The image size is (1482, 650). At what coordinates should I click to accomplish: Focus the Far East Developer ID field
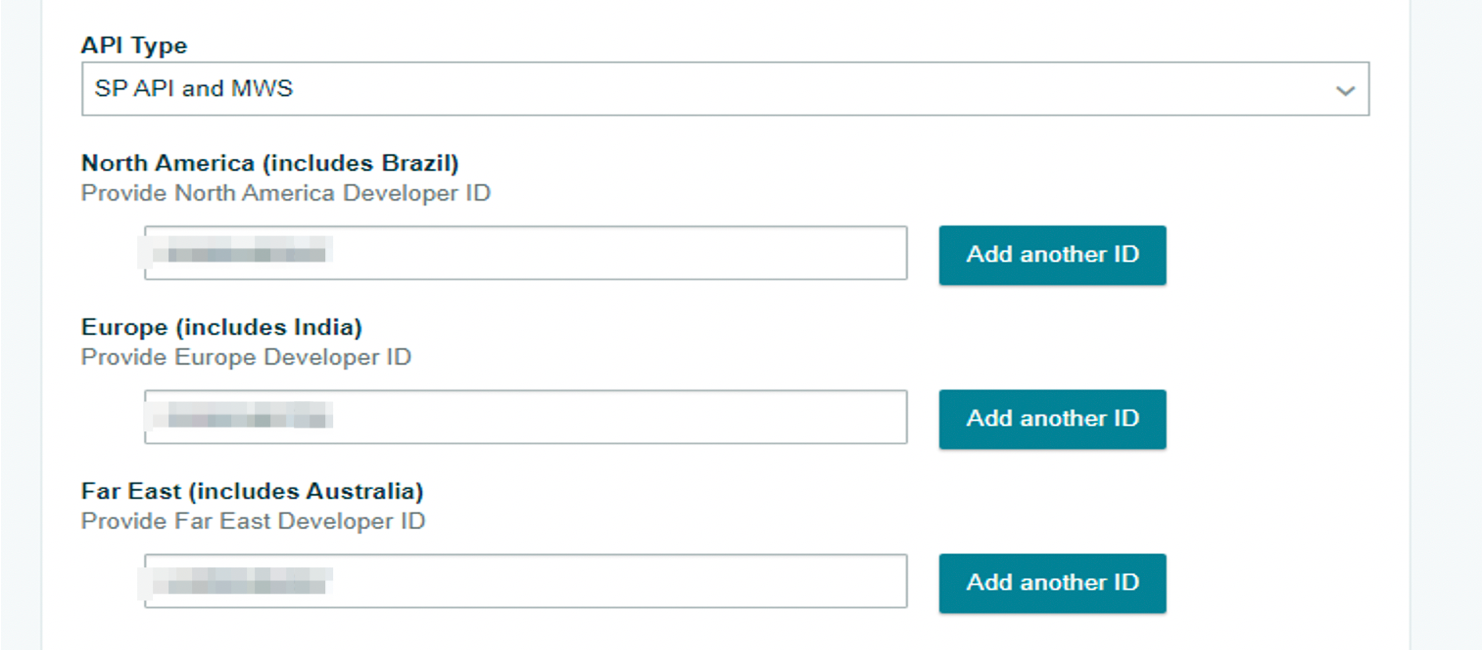526,581
